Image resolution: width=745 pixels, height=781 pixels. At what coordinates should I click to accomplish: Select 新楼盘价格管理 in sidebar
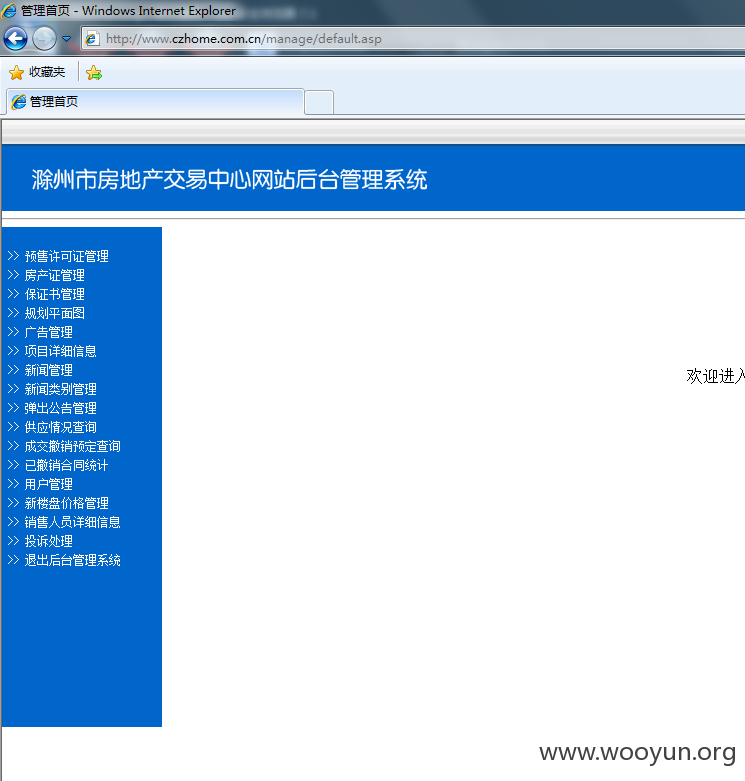coord(66,503)
